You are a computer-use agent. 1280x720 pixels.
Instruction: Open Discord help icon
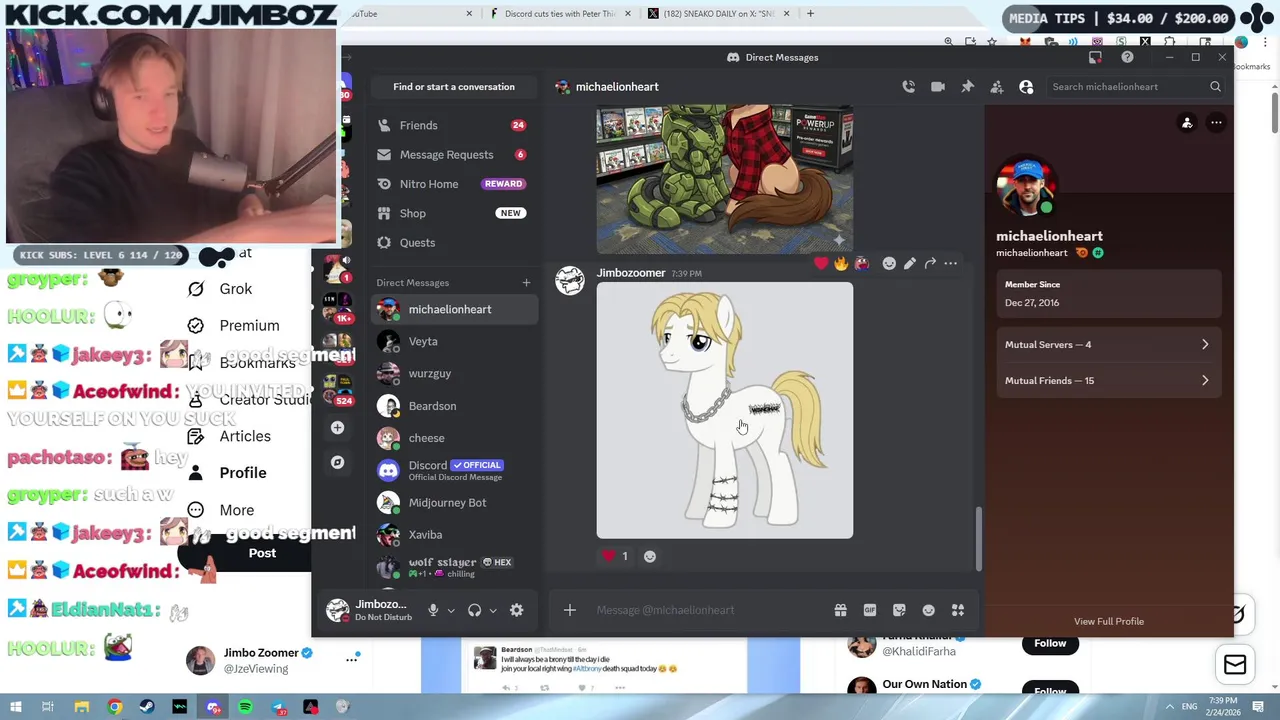click(x=1127, y=57)
